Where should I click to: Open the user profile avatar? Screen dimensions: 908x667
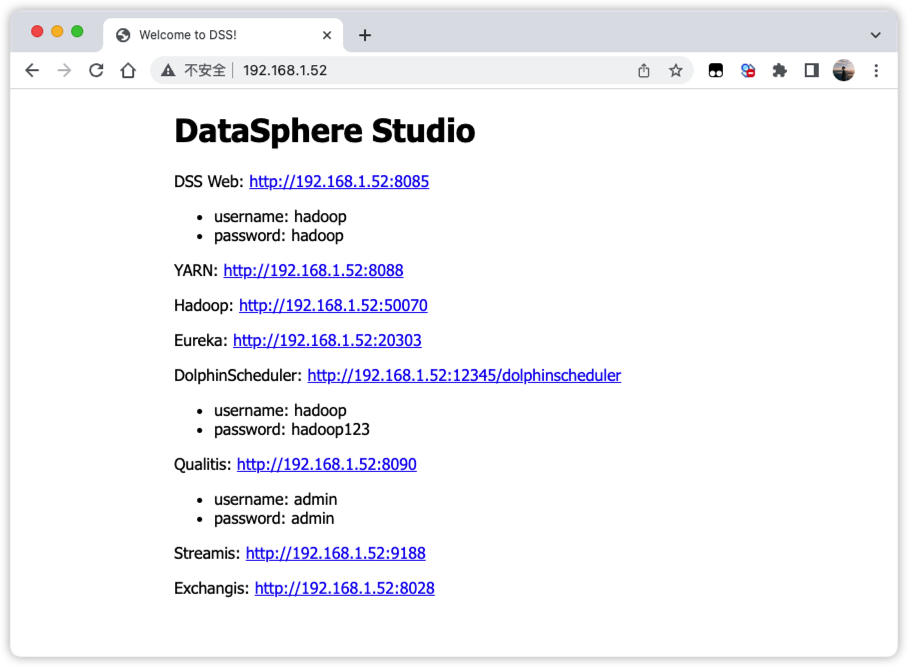point(844,71)
